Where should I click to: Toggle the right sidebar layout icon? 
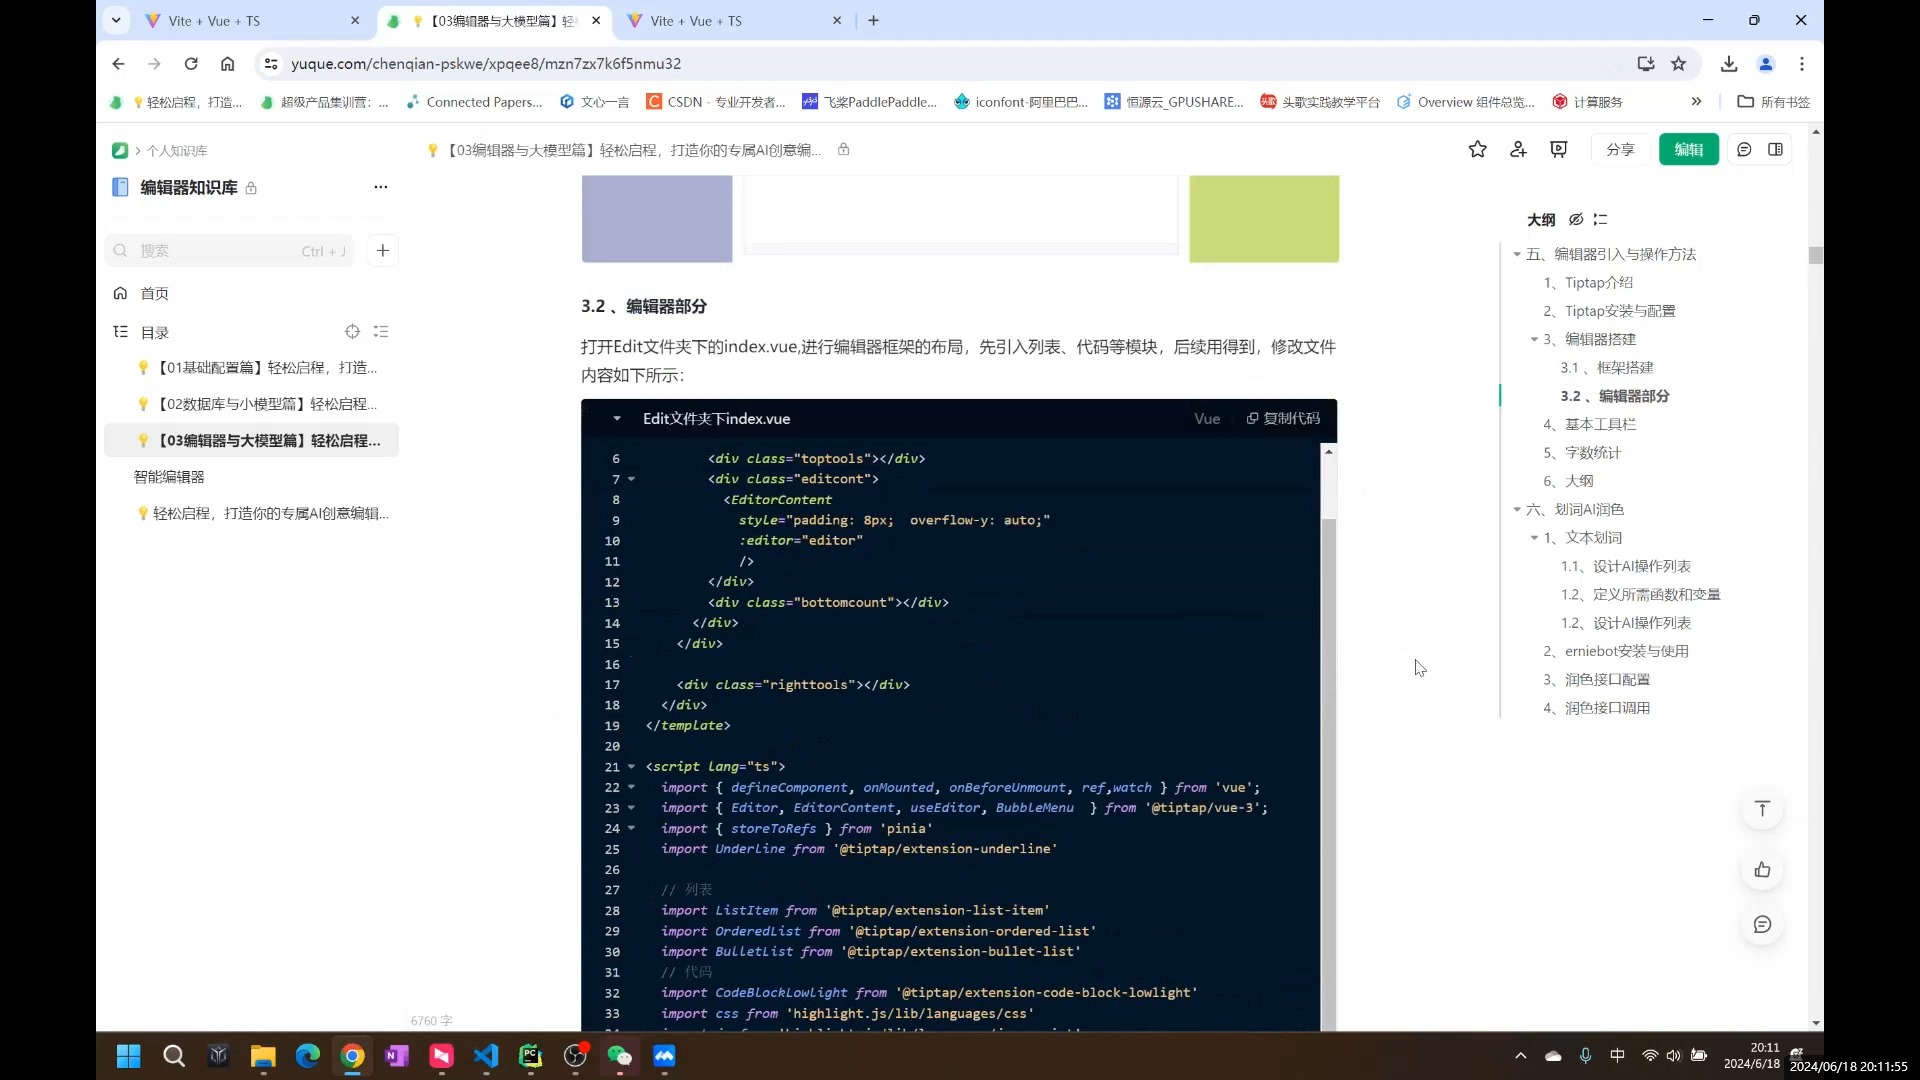[1775, 150]
